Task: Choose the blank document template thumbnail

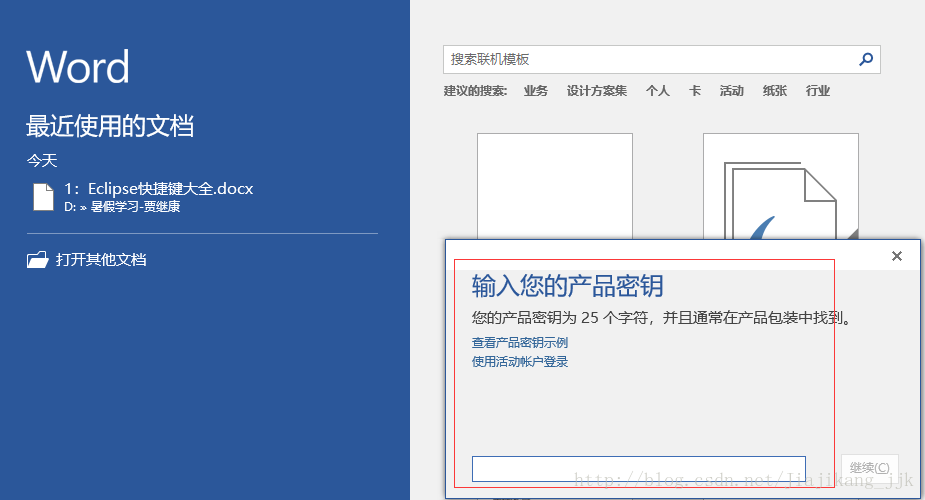Action: (555, 186)
